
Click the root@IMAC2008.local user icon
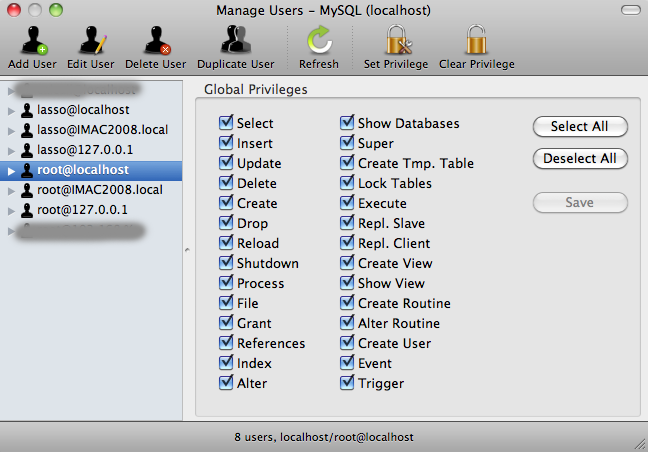pyautogui.click(x=27, y=190)
